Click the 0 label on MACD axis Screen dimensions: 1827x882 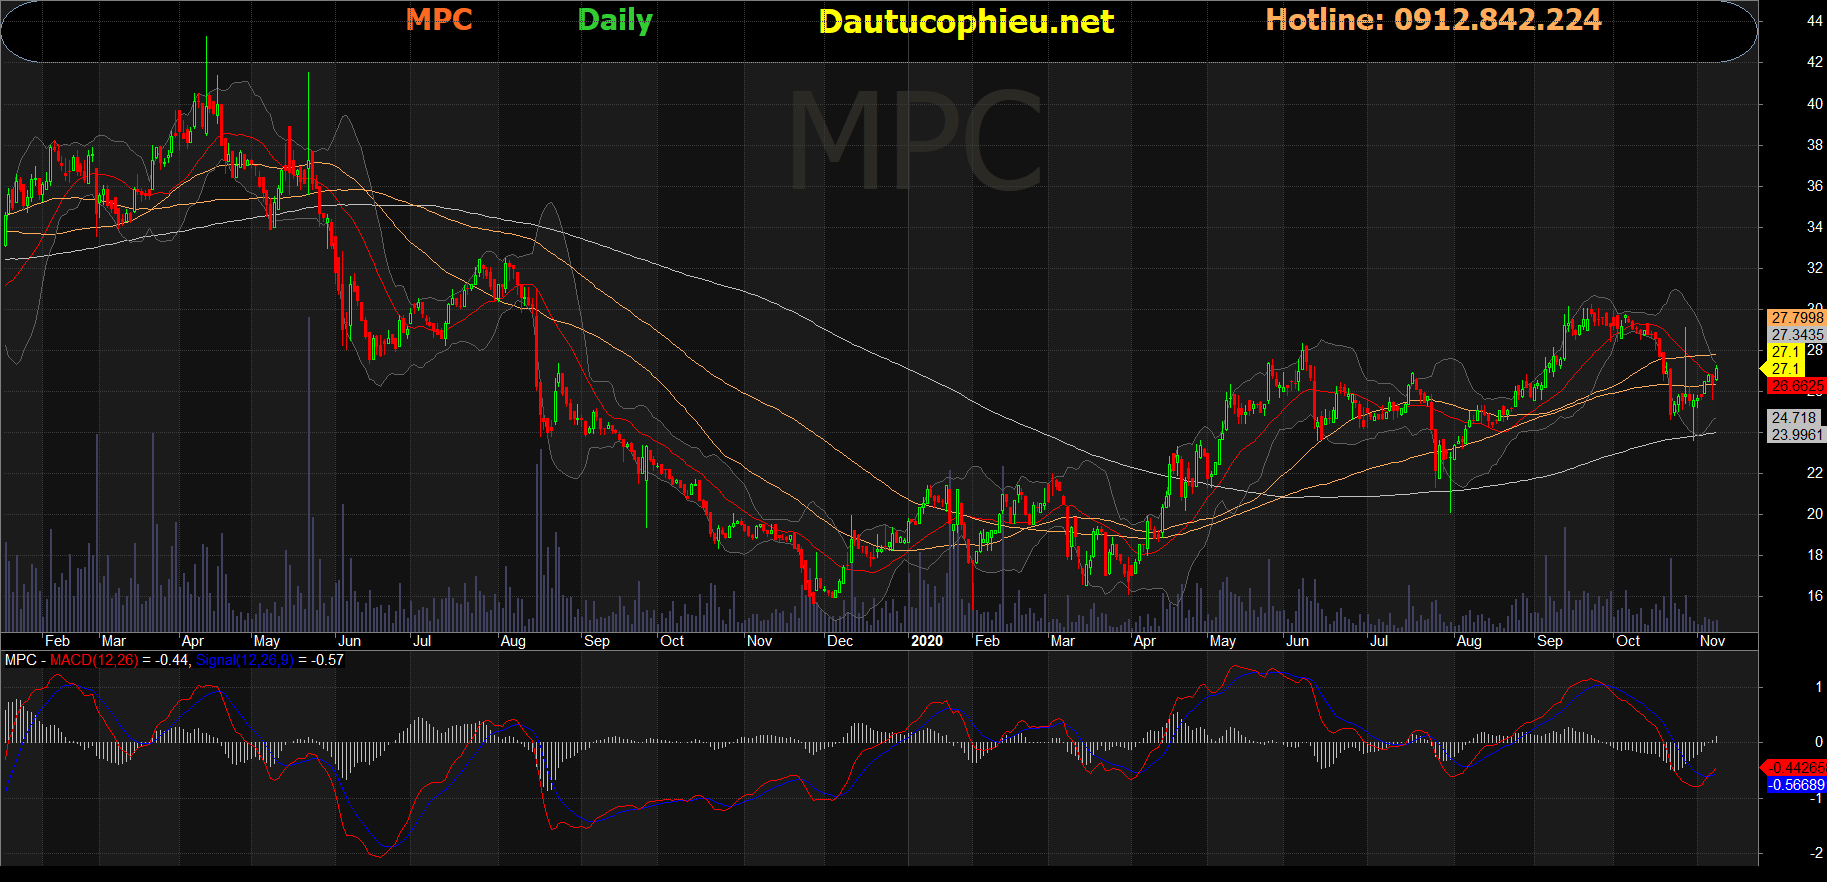coord(1819,742)
